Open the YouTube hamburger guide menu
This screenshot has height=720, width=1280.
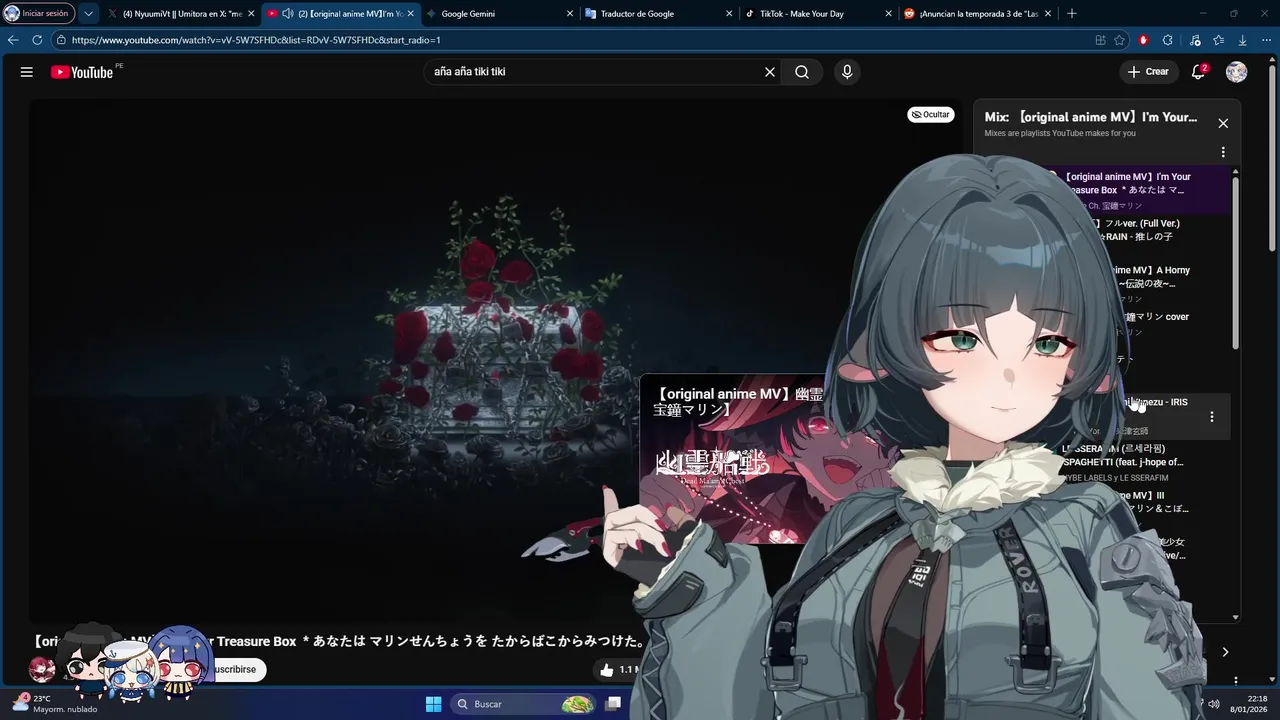(27, 72)
